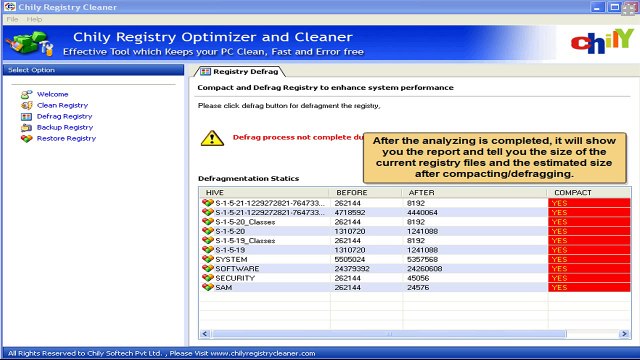This screenshot has width=640, height=360.
Task: Select the SECURITY hive name
Action: [x=235, y=278]
